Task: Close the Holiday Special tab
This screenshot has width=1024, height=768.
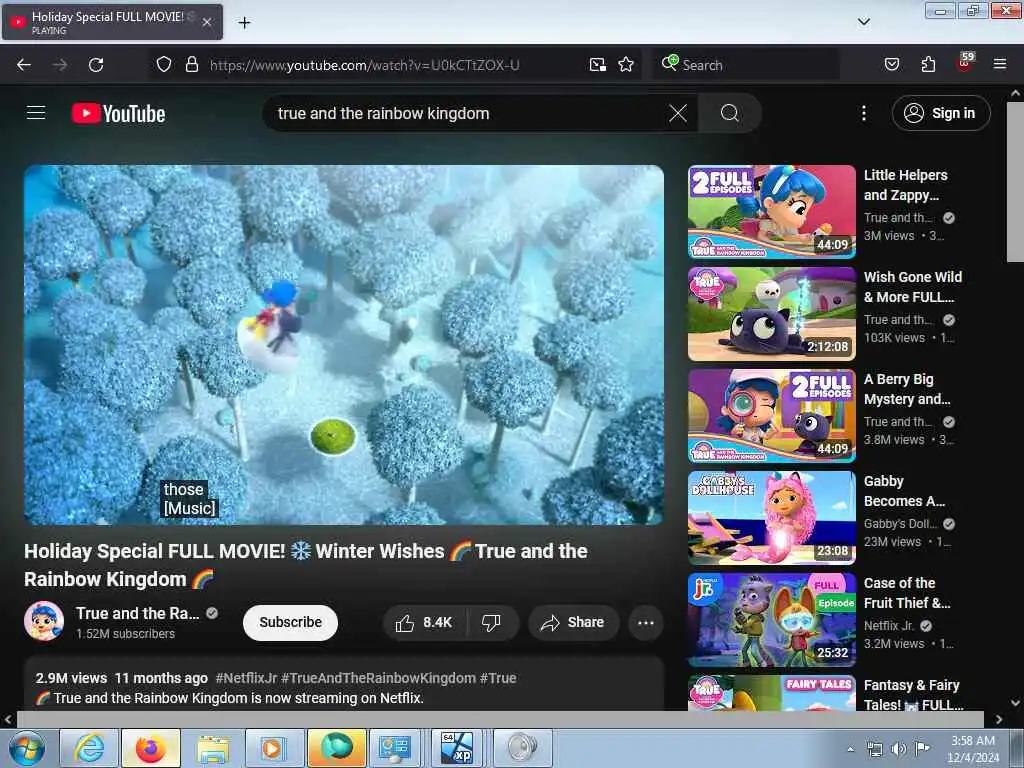Action: click(x=206, y=22)
